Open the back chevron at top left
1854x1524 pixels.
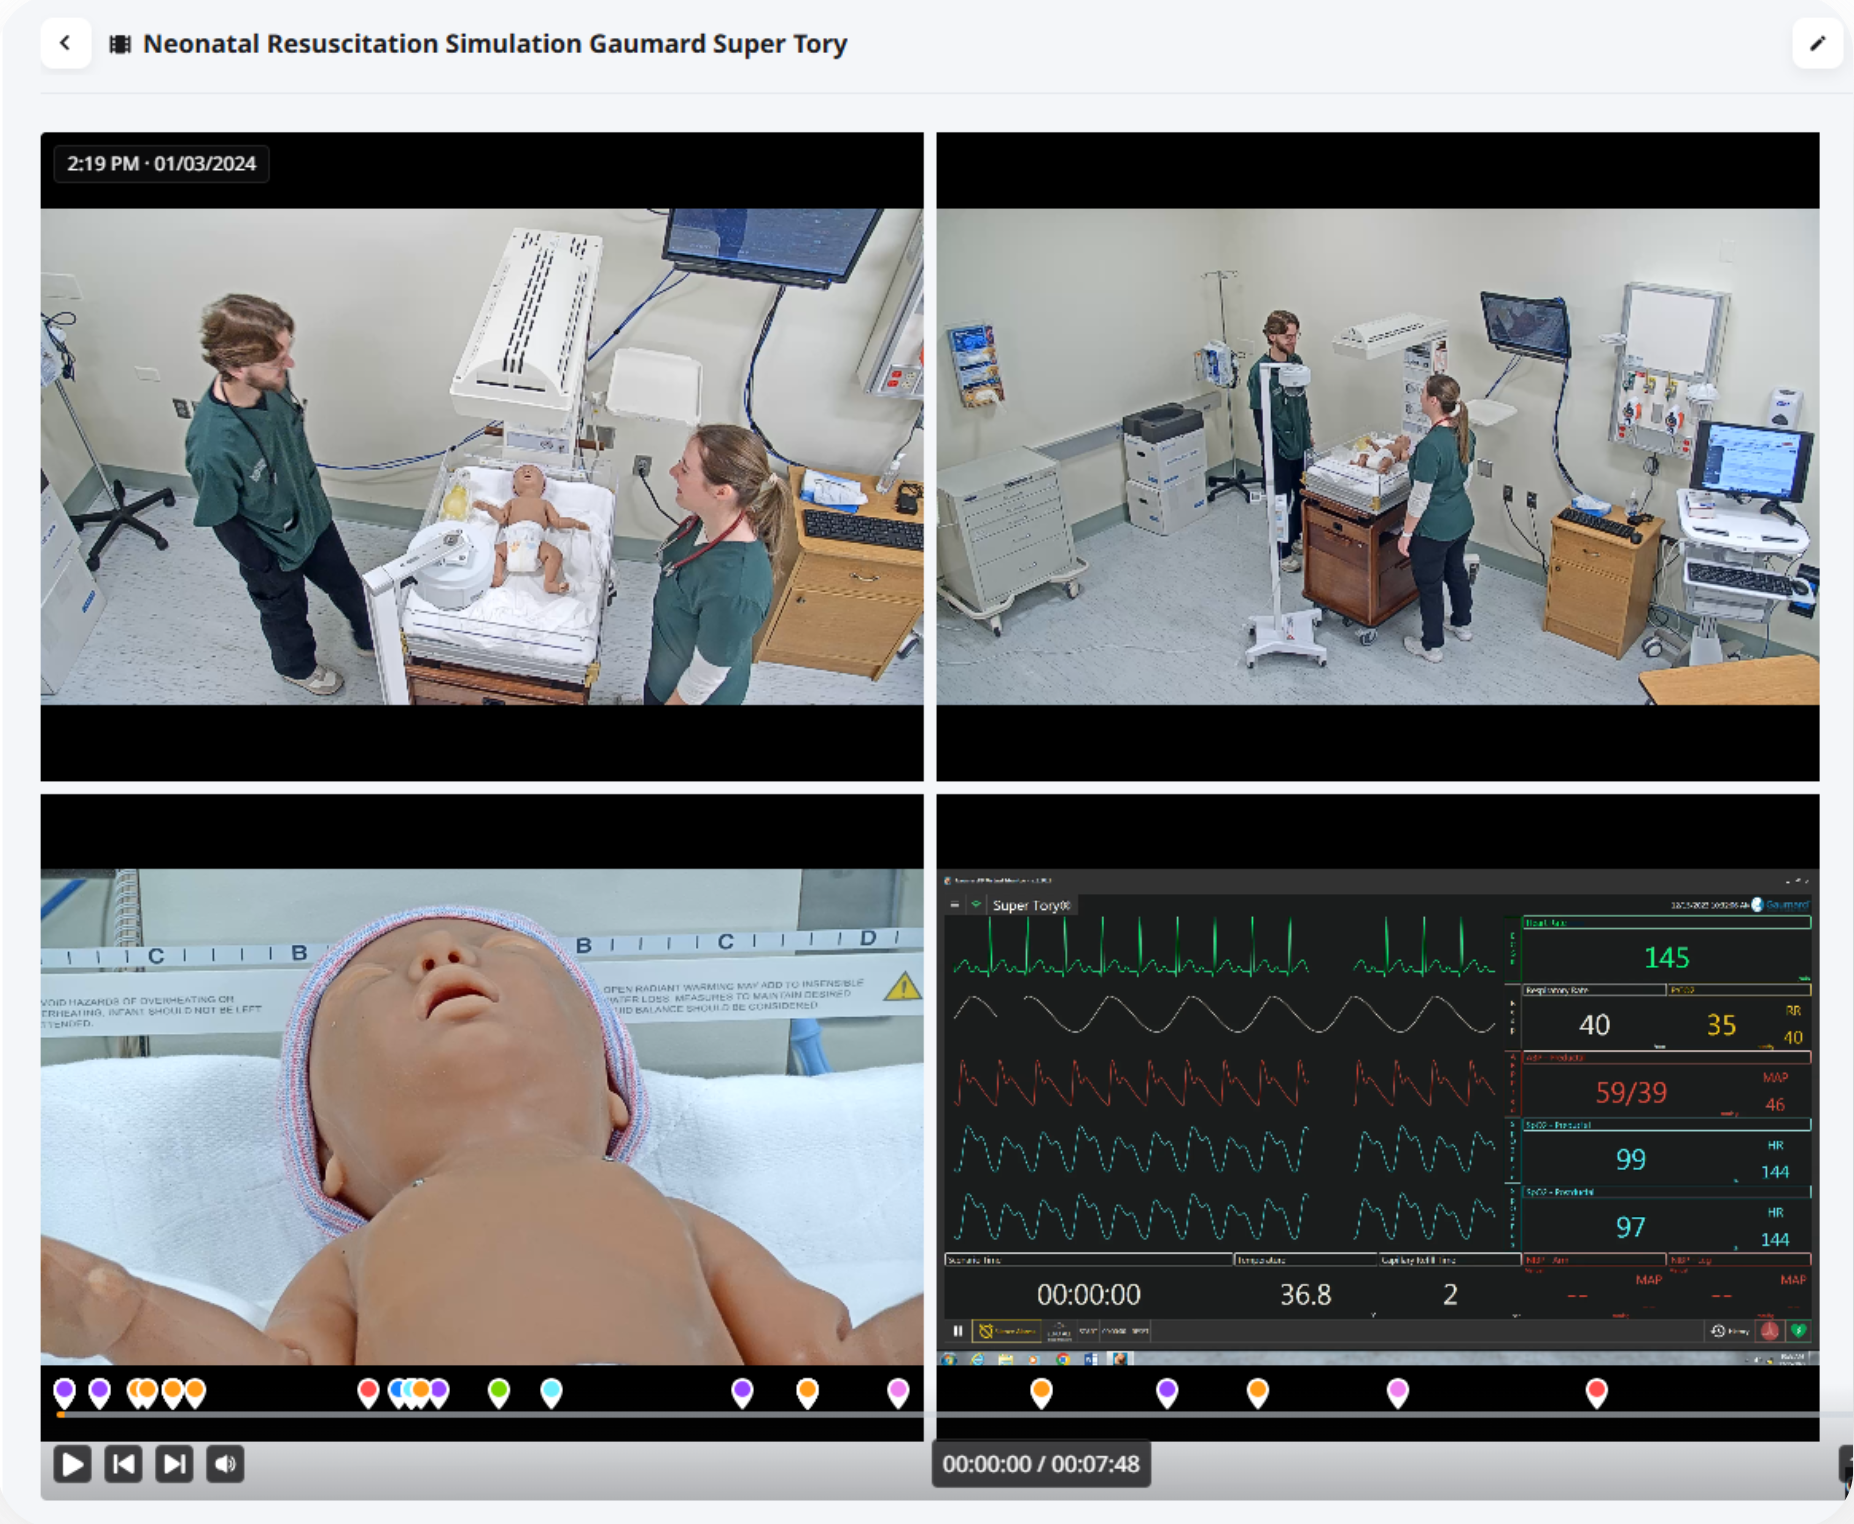pos(65,43)
